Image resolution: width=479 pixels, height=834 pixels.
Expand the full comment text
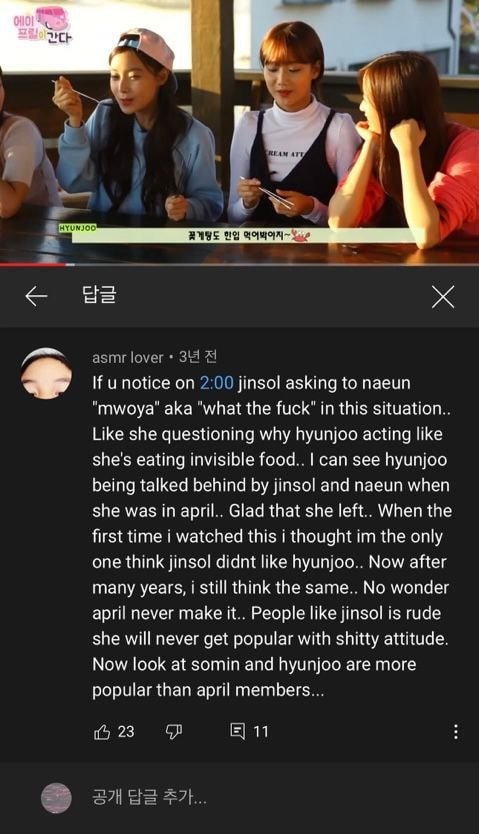coord(270,536)
